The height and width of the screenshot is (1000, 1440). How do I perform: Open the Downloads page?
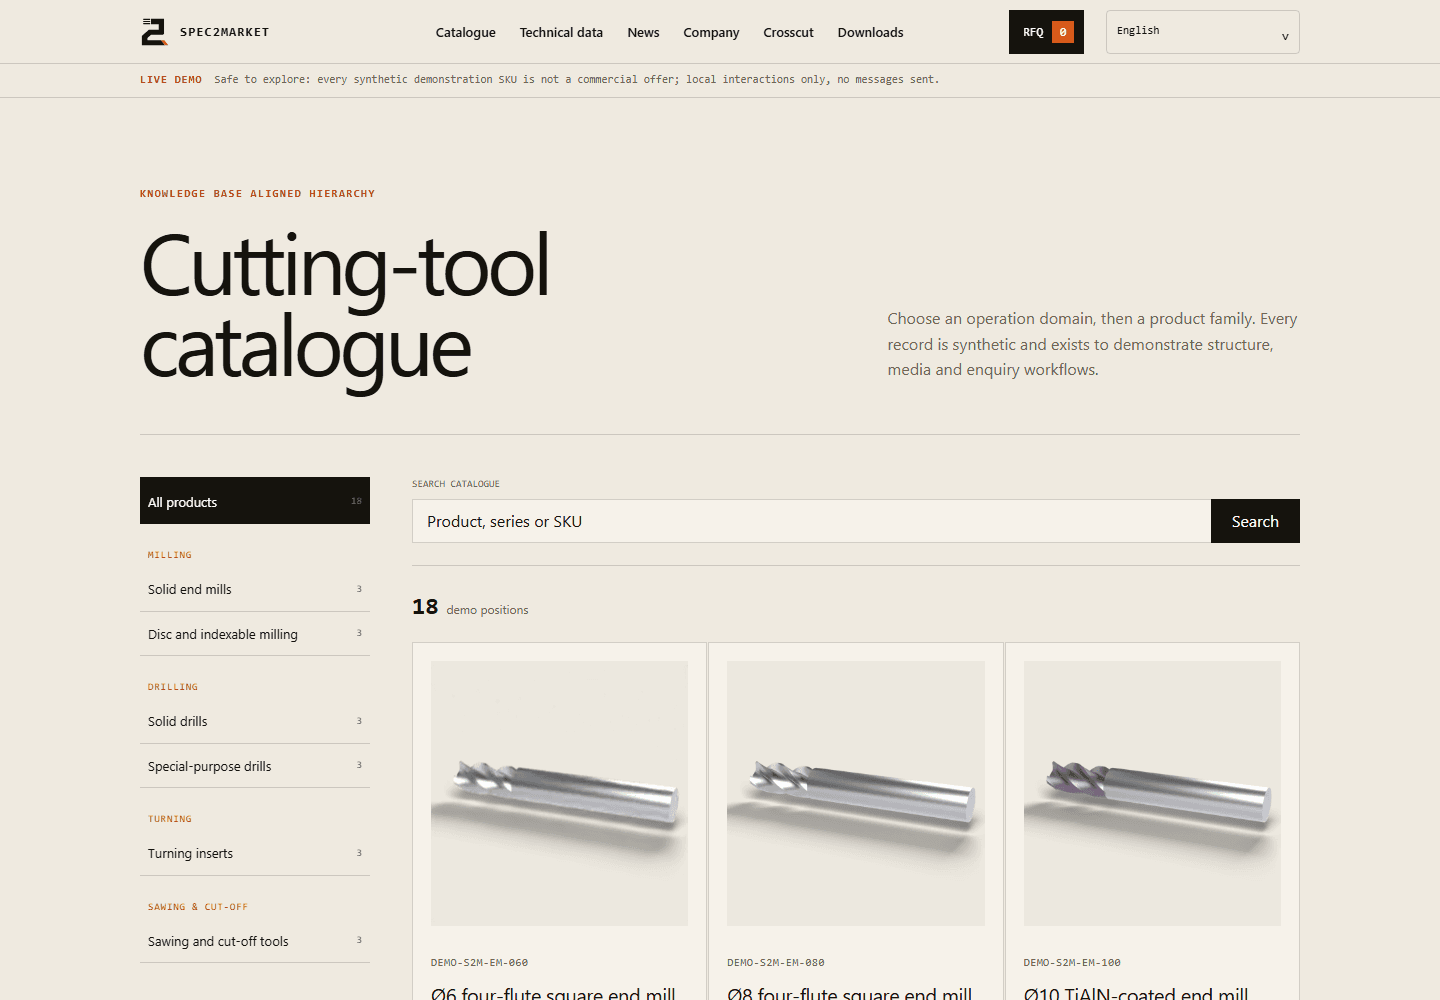point(870,32)
